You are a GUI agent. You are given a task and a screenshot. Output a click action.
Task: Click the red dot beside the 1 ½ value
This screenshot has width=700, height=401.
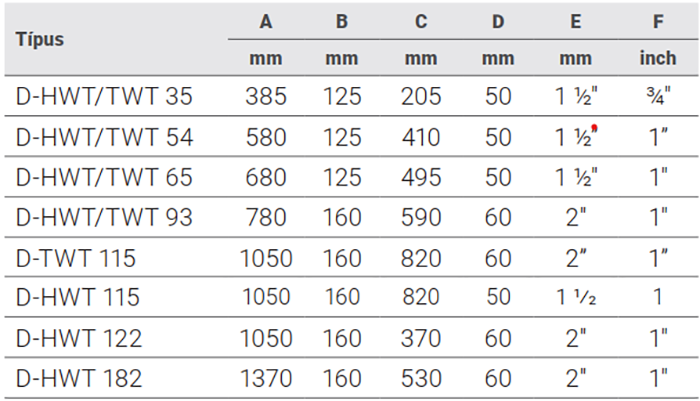595,127
